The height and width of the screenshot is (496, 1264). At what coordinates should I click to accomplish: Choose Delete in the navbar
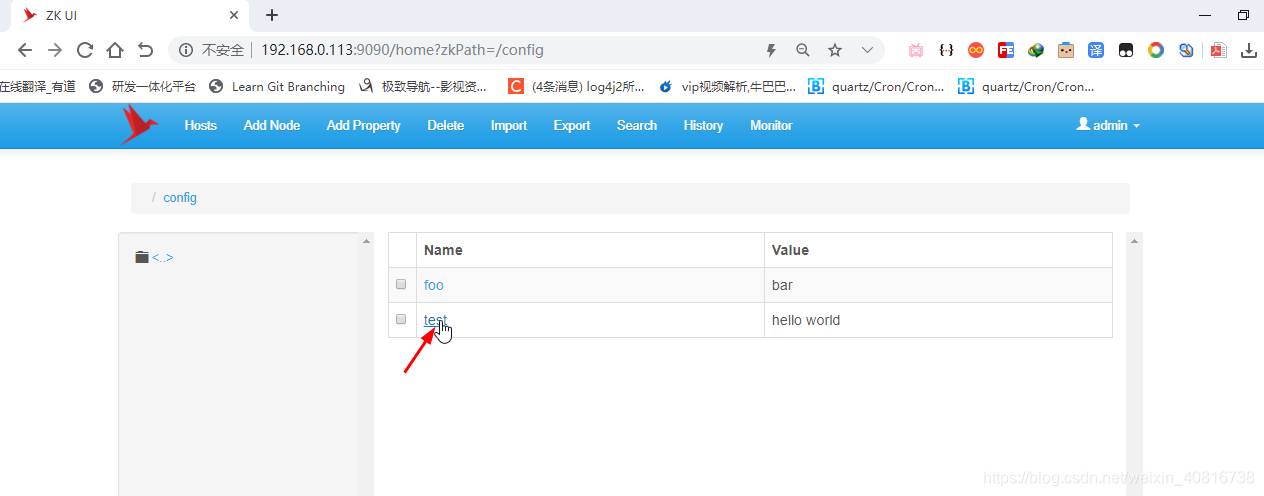pyautogui.click(x=446, y=125)
